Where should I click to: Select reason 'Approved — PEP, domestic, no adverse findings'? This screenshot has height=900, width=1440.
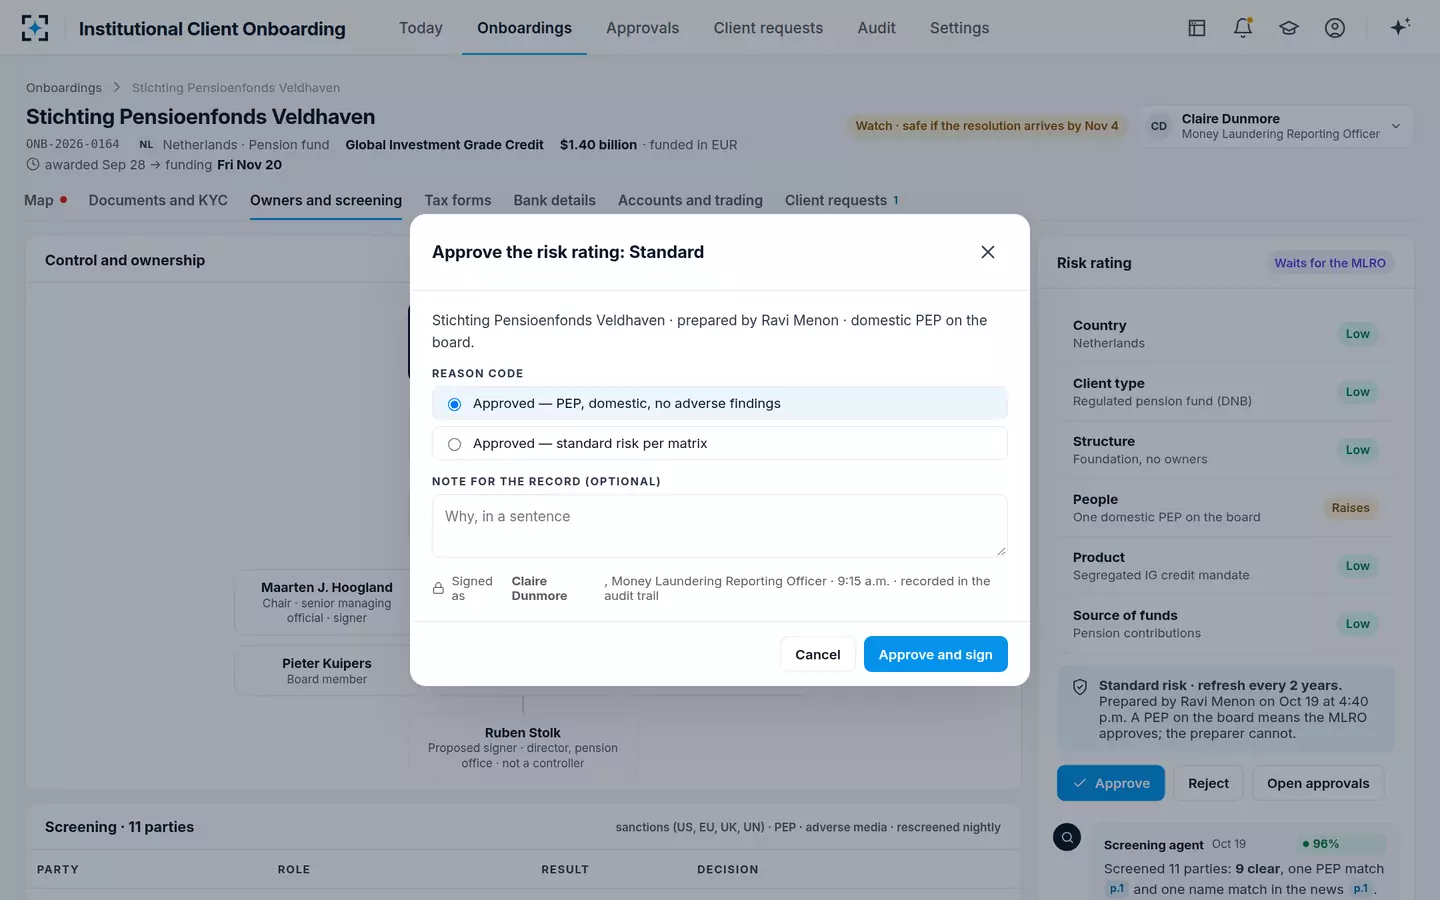point(719,403)
